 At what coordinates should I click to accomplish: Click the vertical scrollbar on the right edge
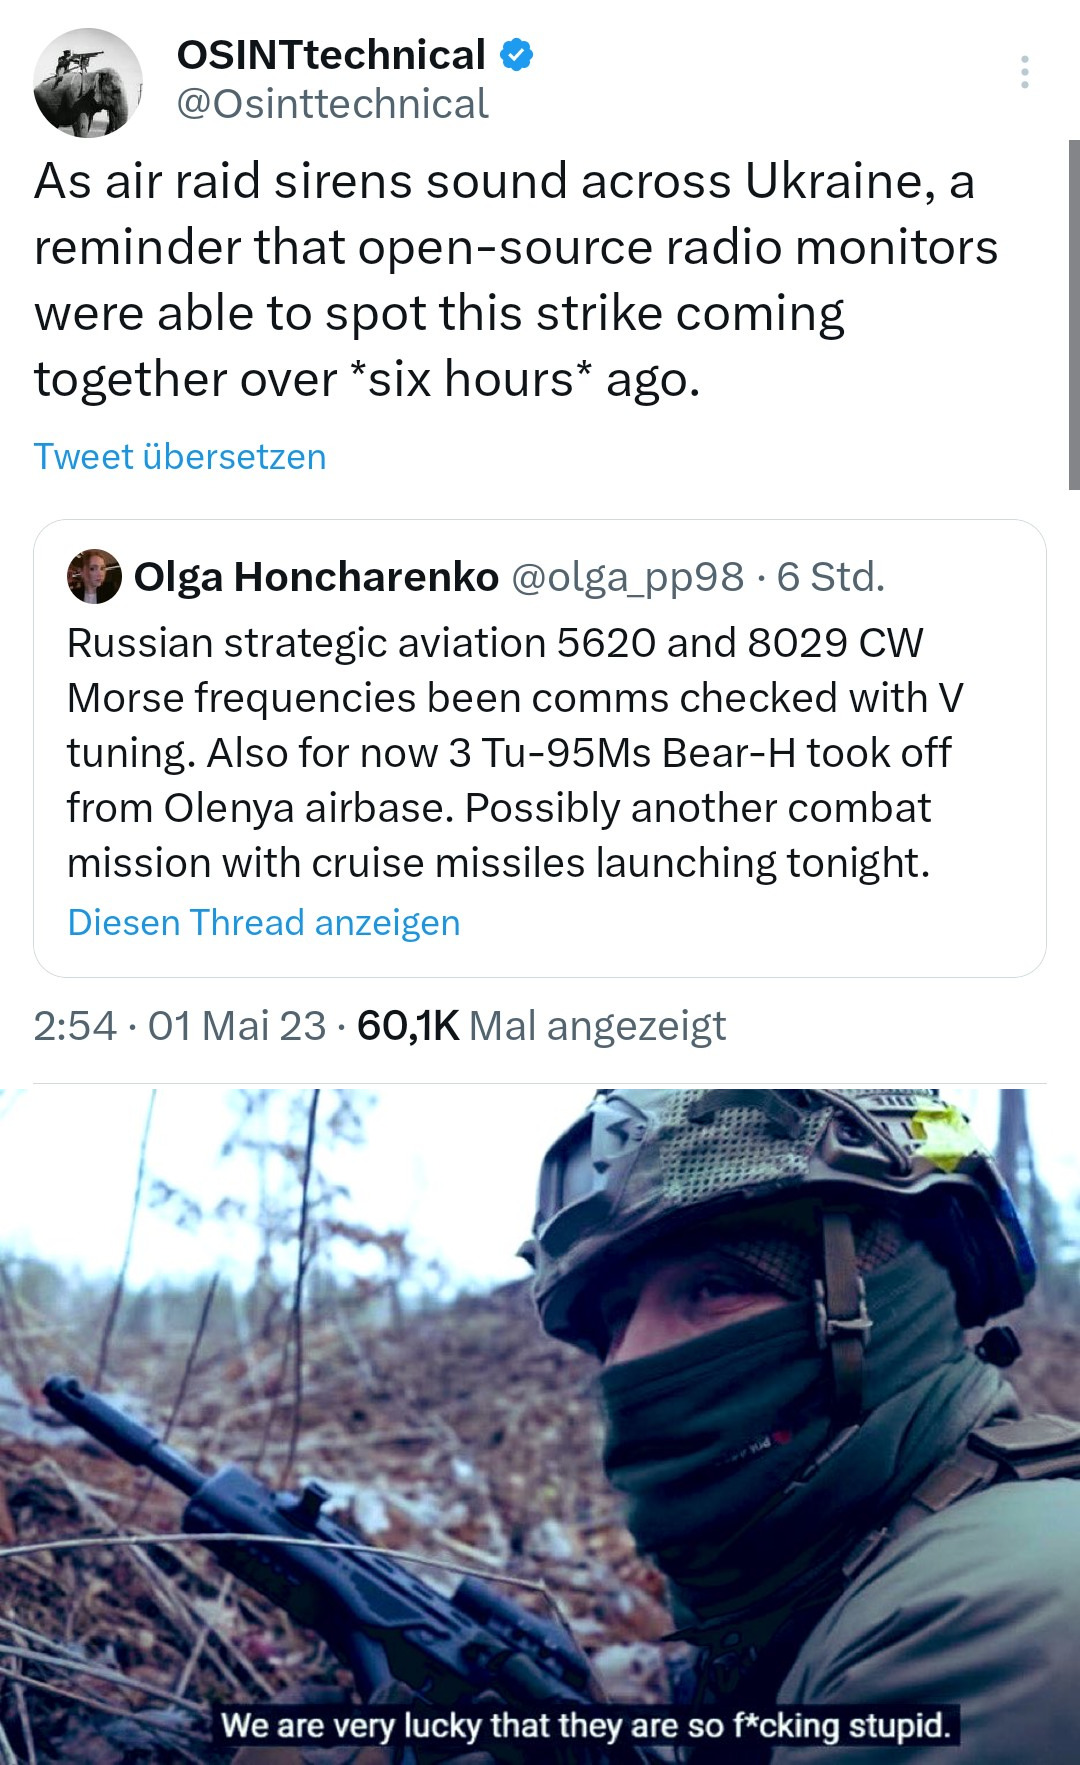tap(1074, 315)
